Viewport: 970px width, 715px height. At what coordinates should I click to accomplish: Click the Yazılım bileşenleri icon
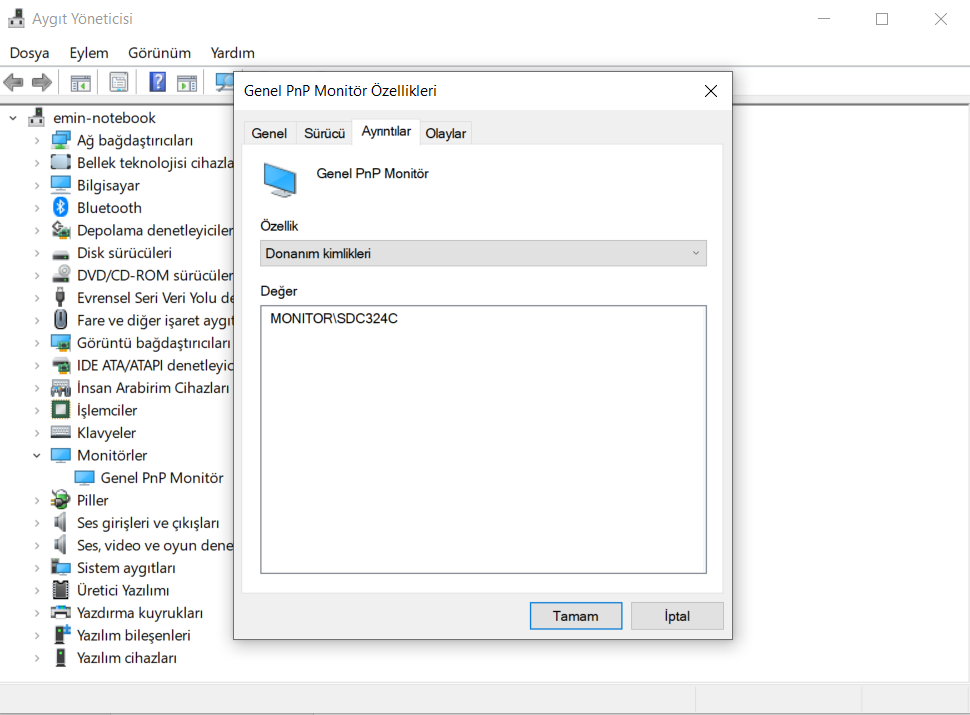tap(62, 635)
